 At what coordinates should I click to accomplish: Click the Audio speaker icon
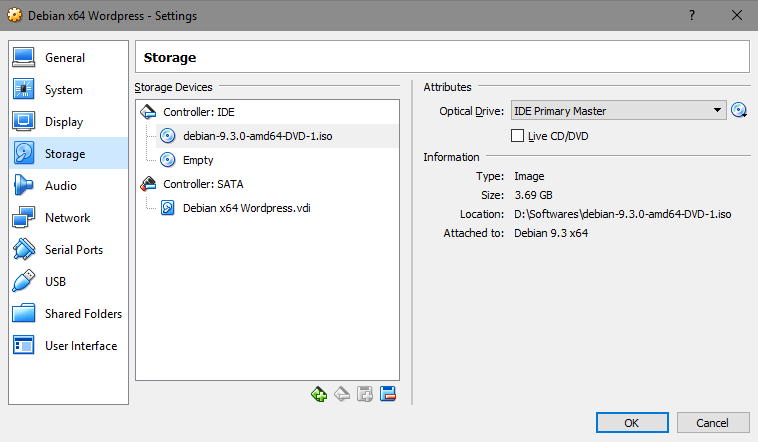point(23,185)
